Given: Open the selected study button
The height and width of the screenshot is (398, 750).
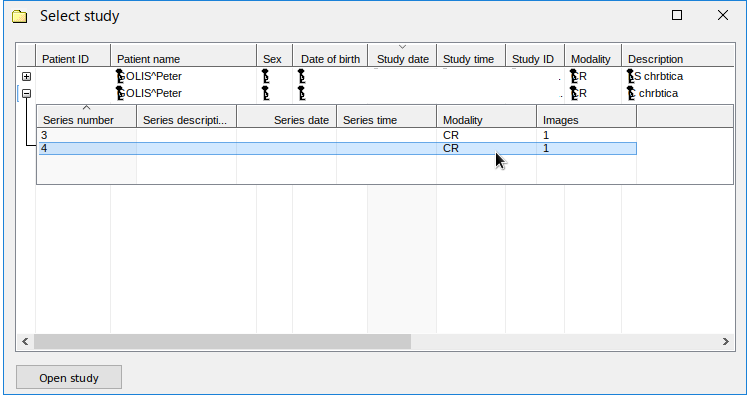Looking at the screenshot, I should tap(69, 377).
